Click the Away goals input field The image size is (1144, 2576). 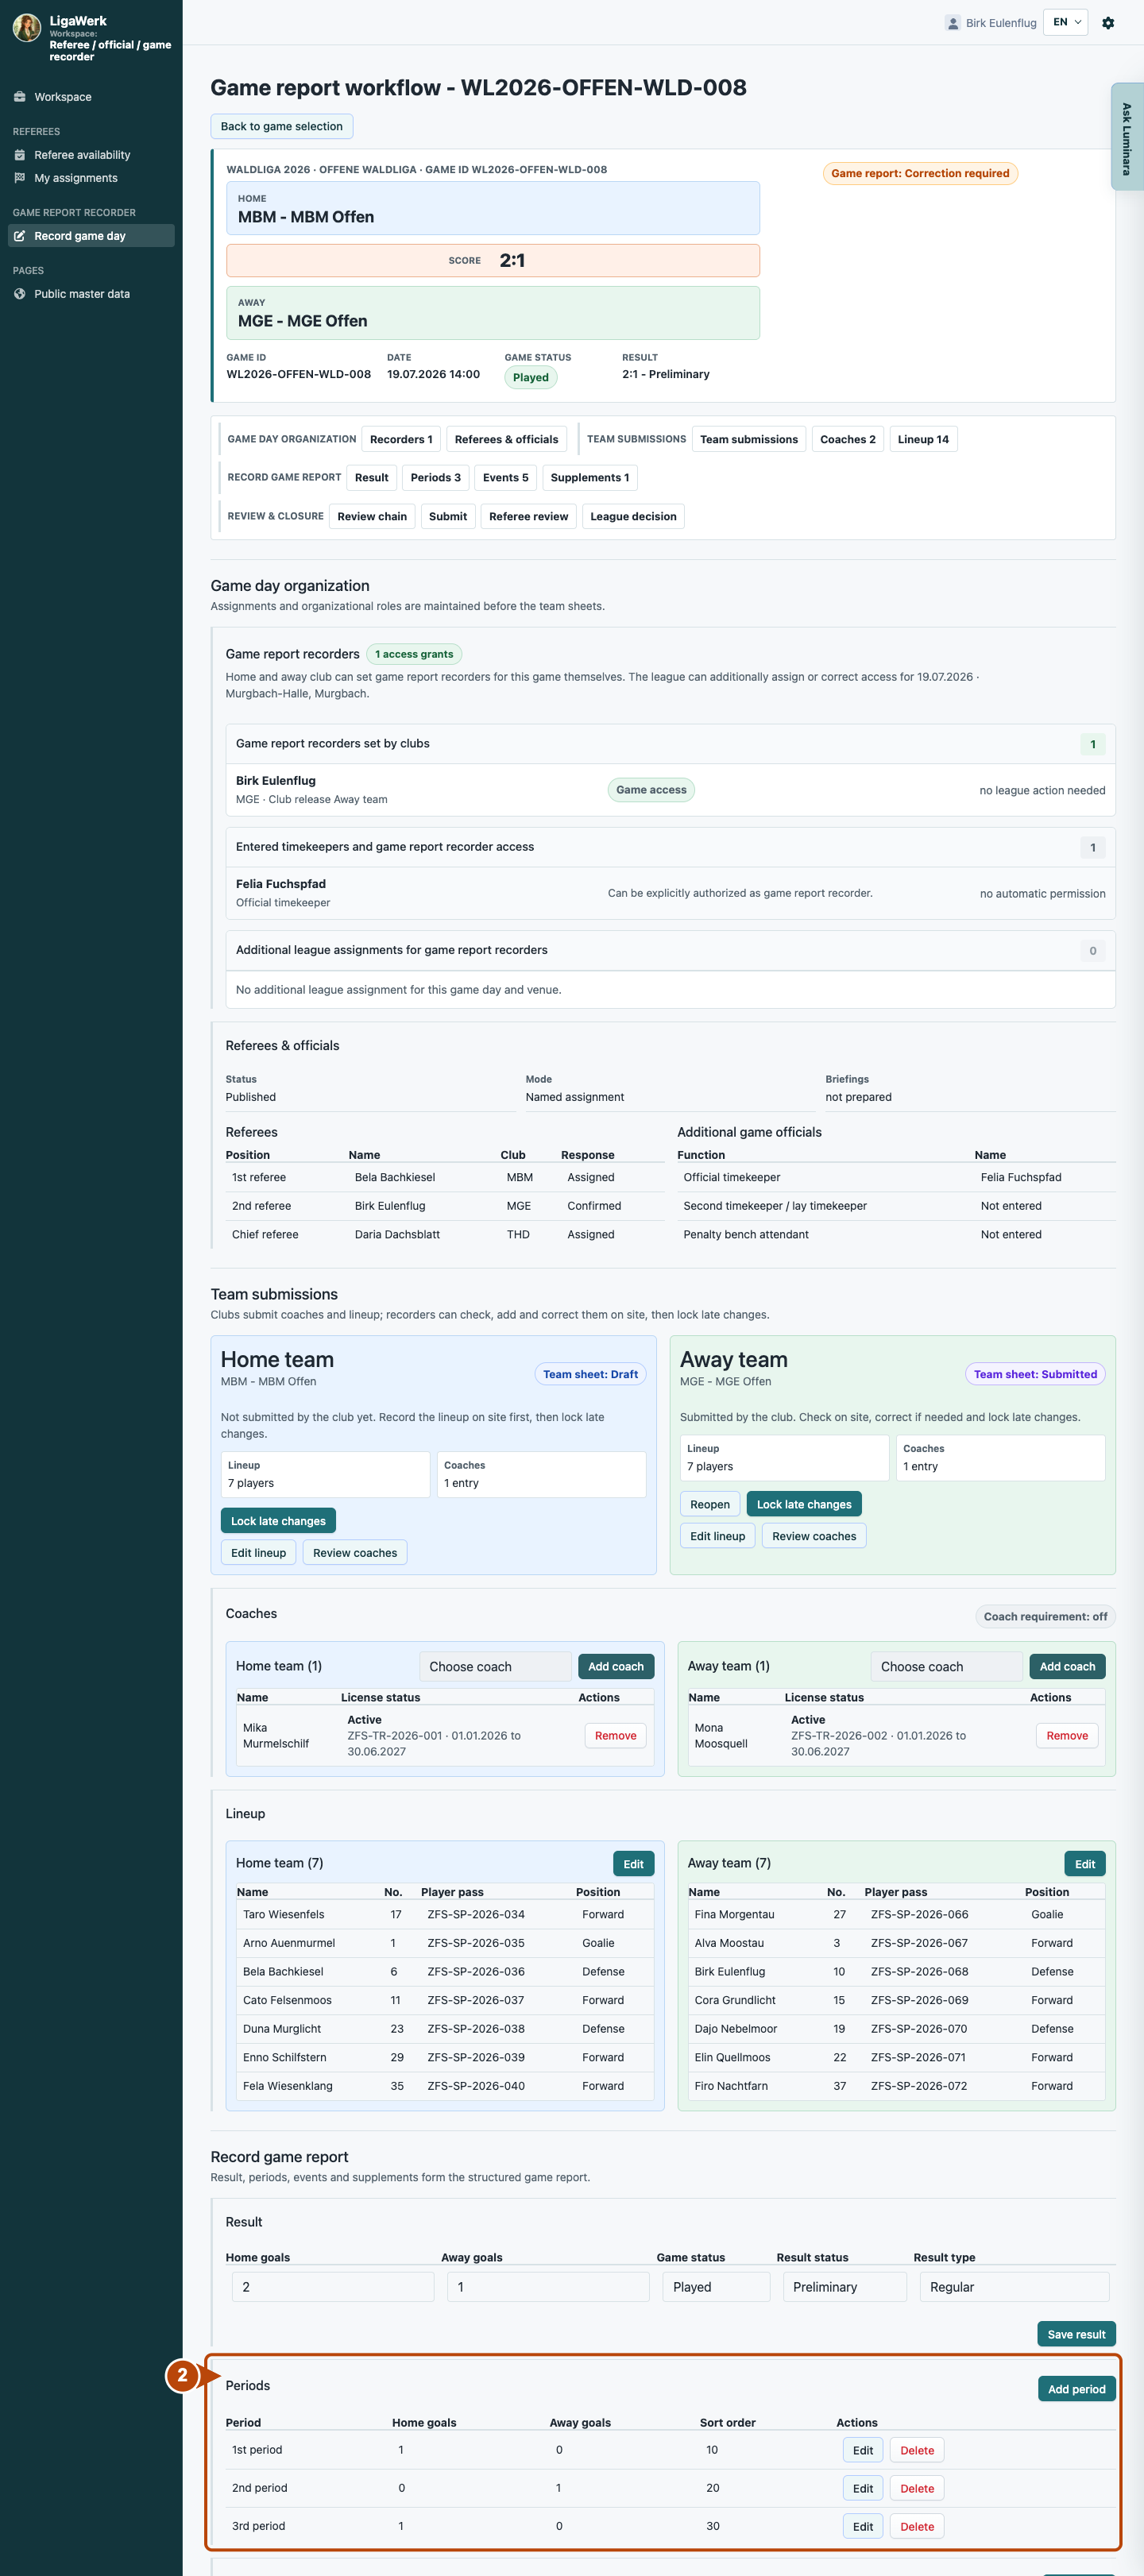(548, 2287)
